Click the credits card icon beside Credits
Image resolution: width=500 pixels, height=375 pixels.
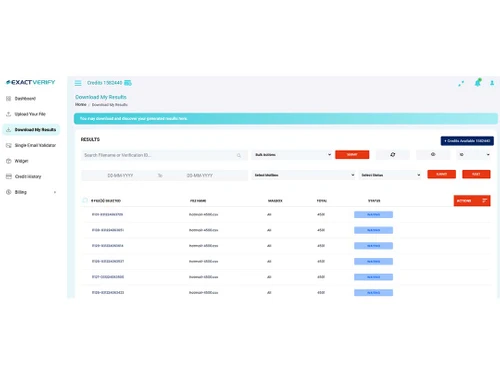[x=128, y=83]
